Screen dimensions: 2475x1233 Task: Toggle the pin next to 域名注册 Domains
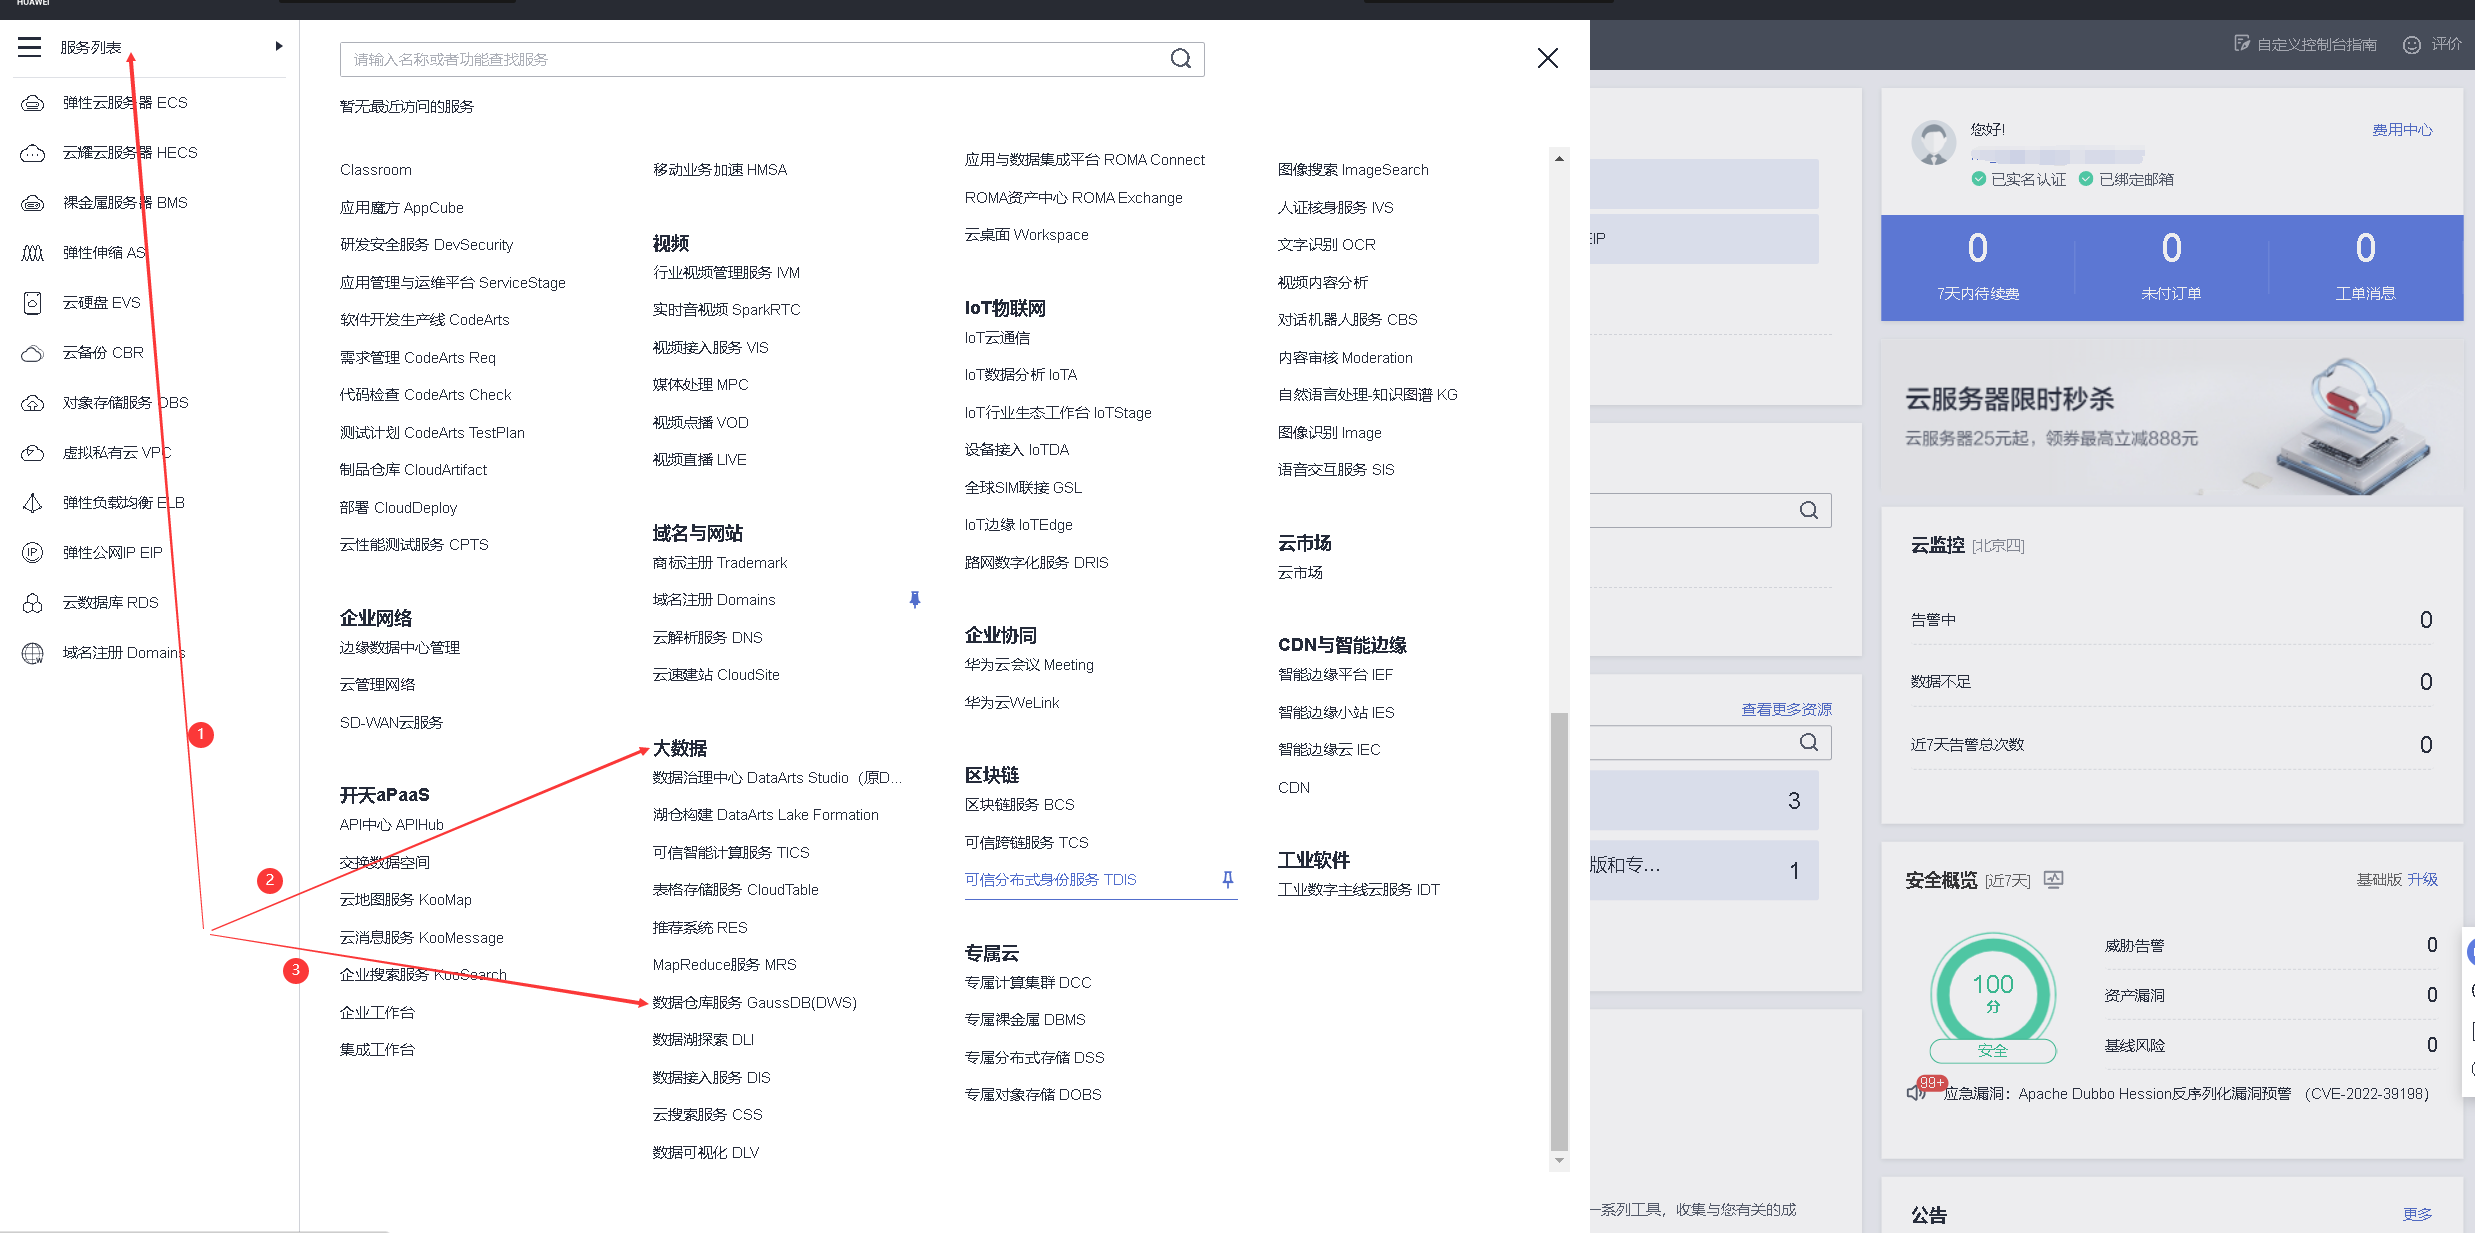tap(914, 600)
